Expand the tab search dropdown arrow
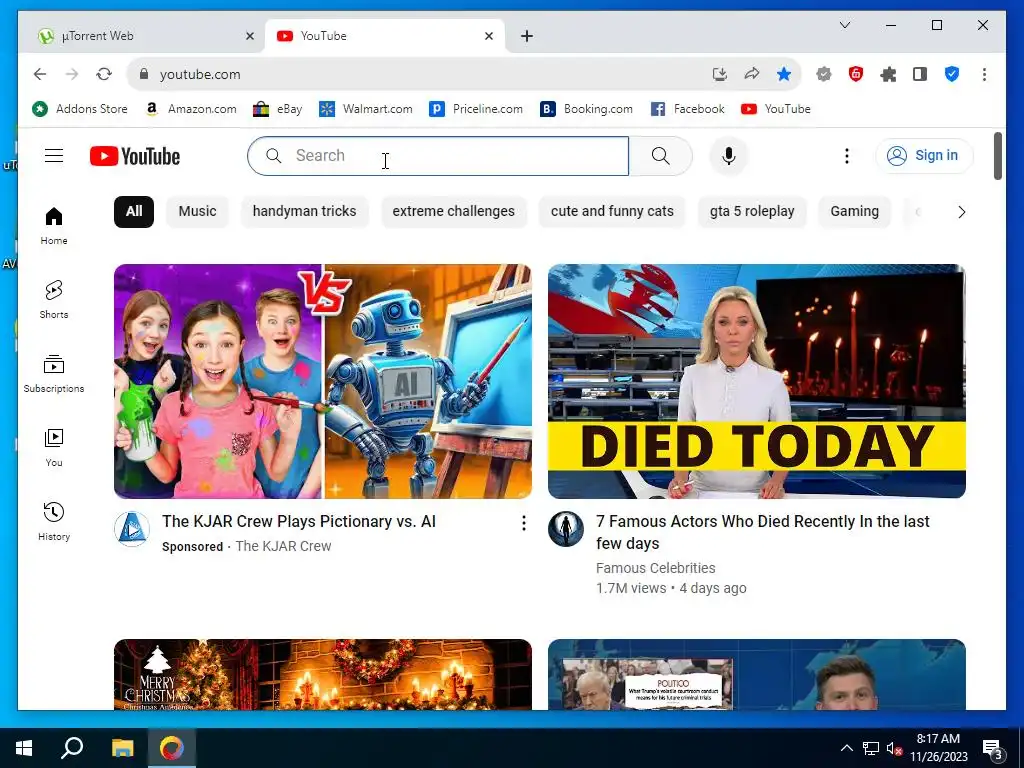Screen dimensions: 1024x768 click(844, 25)
